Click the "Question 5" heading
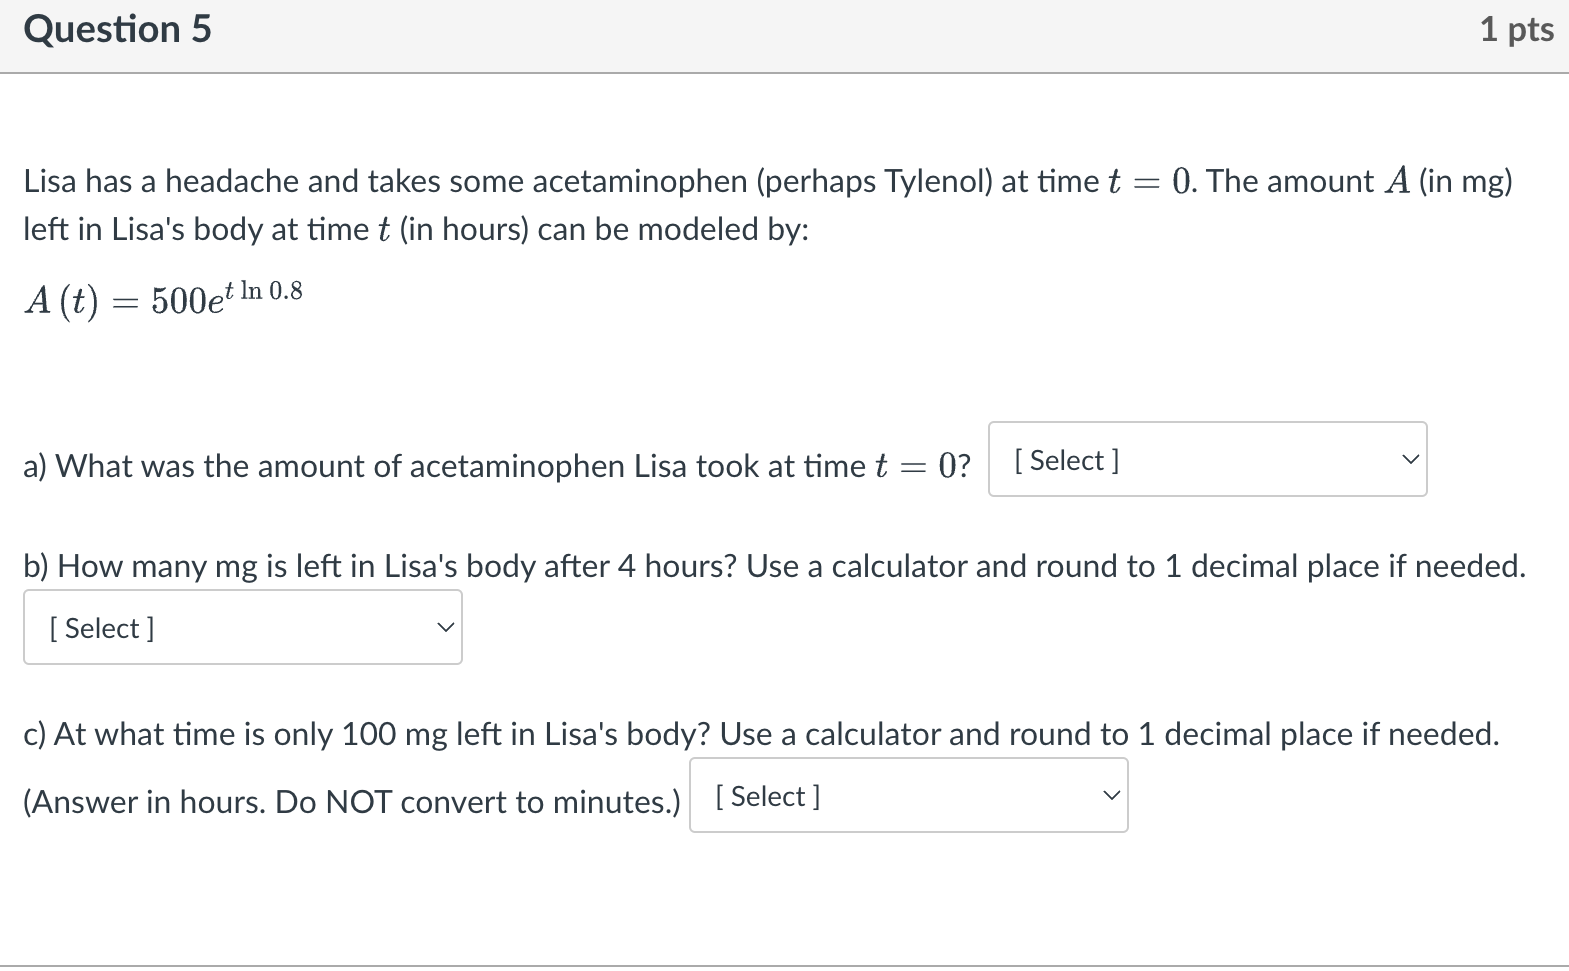The width and height of the screenshot is (1569, 971). click(118, 30)
